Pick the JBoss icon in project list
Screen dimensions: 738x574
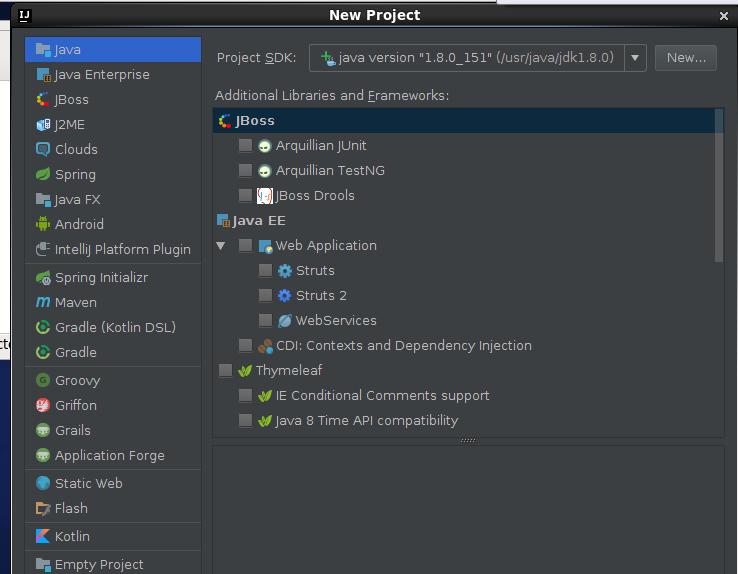(x=43, y=99)
